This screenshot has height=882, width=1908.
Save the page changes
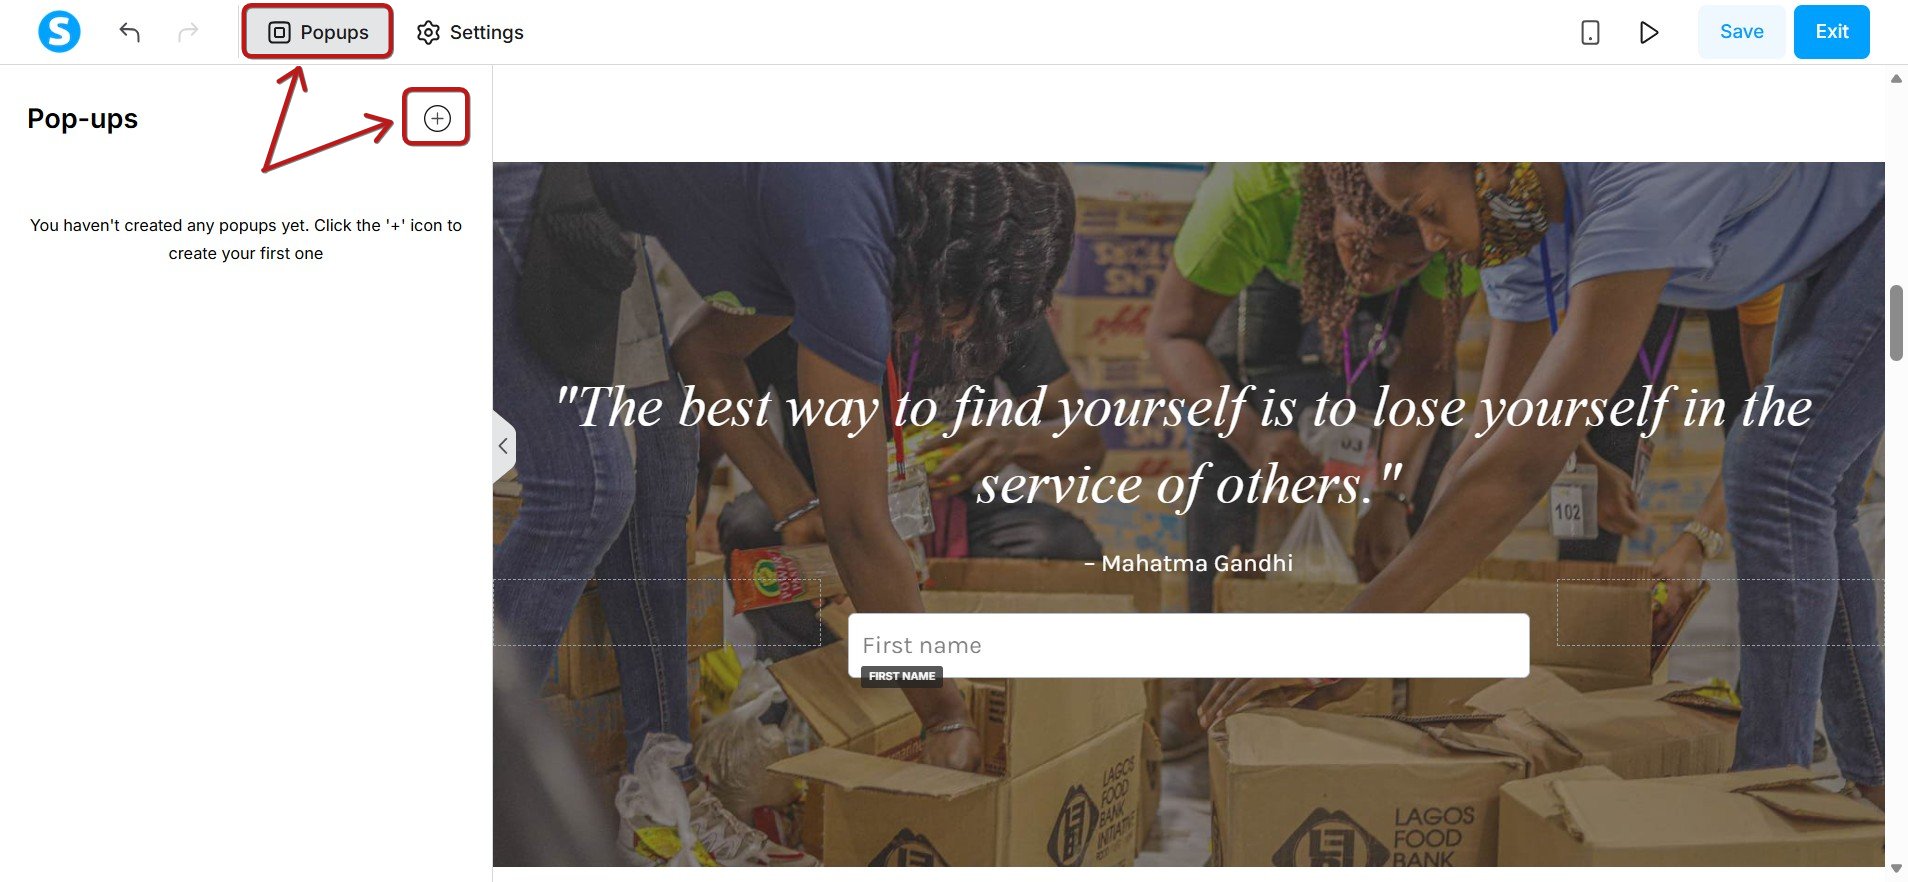tap(1741, 32)
